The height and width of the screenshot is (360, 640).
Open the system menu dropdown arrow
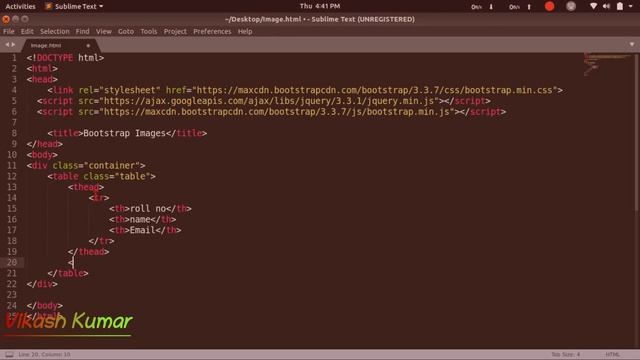click(631, 6)
